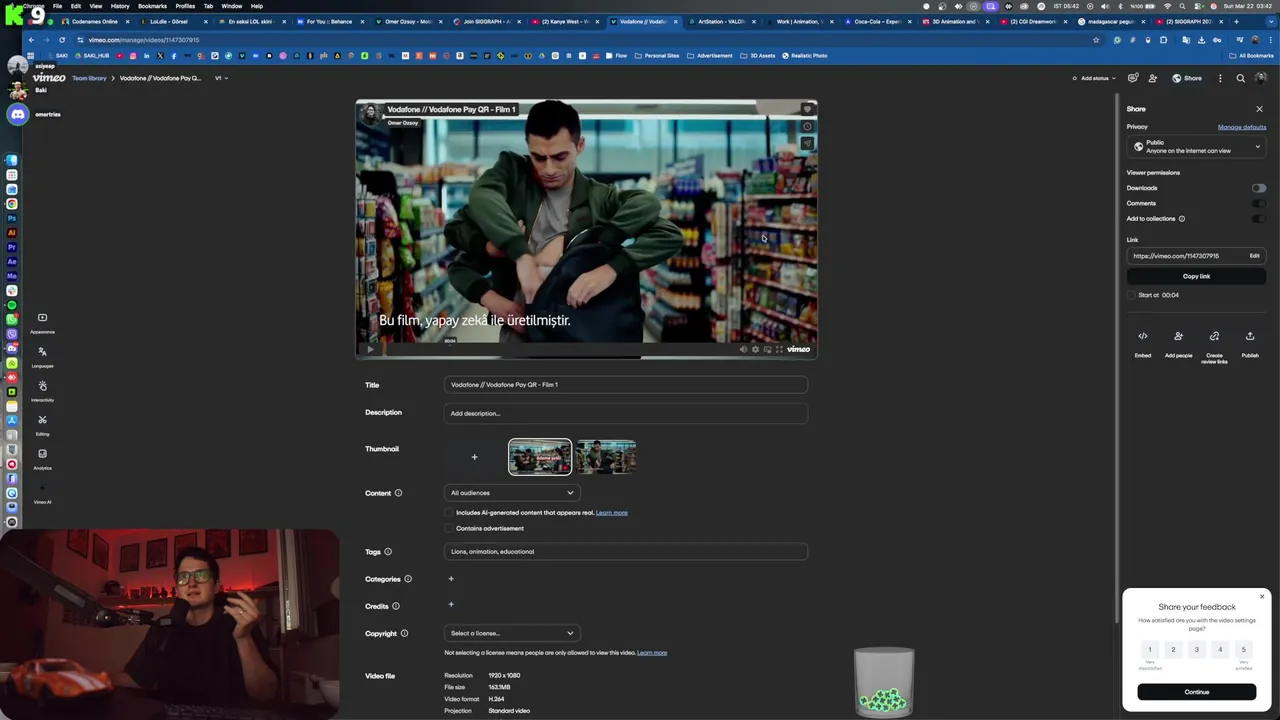Screen dimensions: 1280x720
Task: Open the Bookmarks menu
Action: point(152,6)
